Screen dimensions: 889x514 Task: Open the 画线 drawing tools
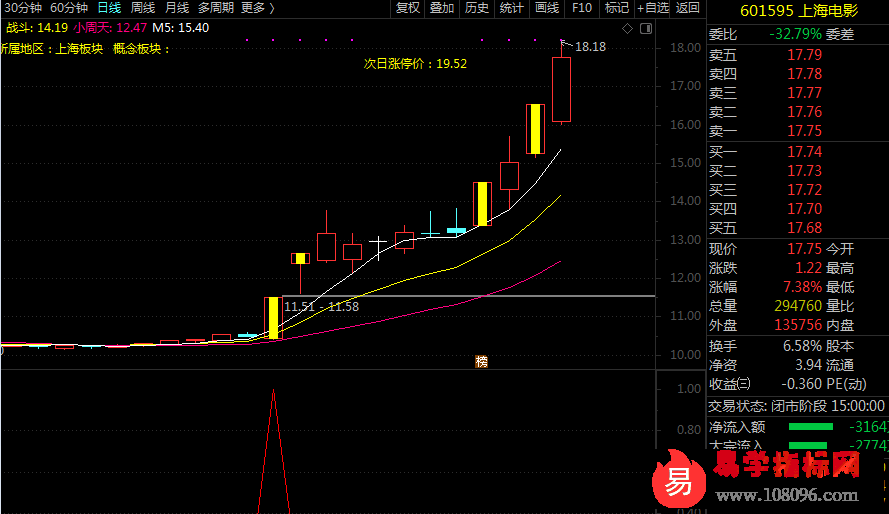[546, 8]
